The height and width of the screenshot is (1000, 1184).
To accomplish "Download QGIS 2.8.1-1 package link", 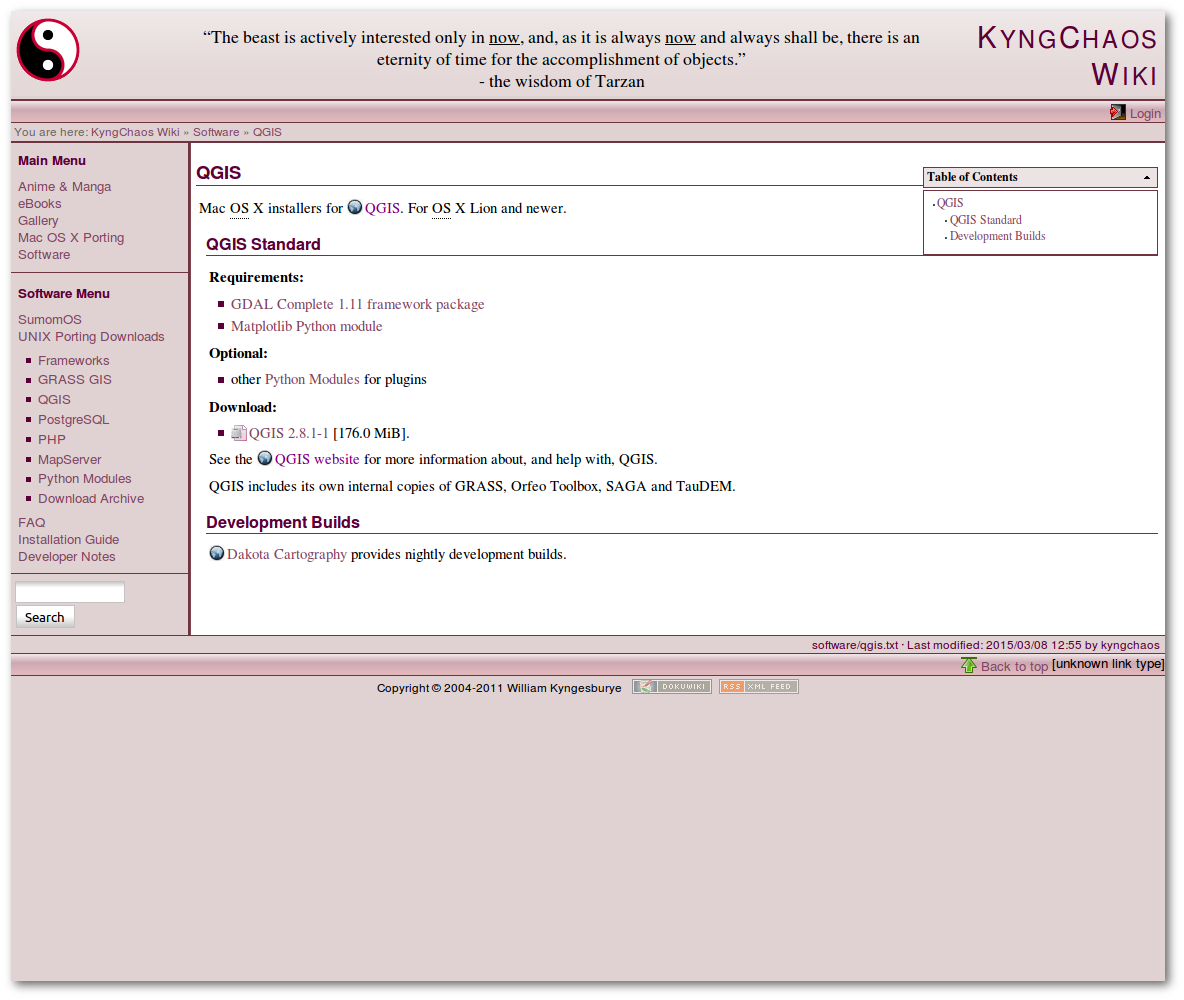I will click(288, 434).
